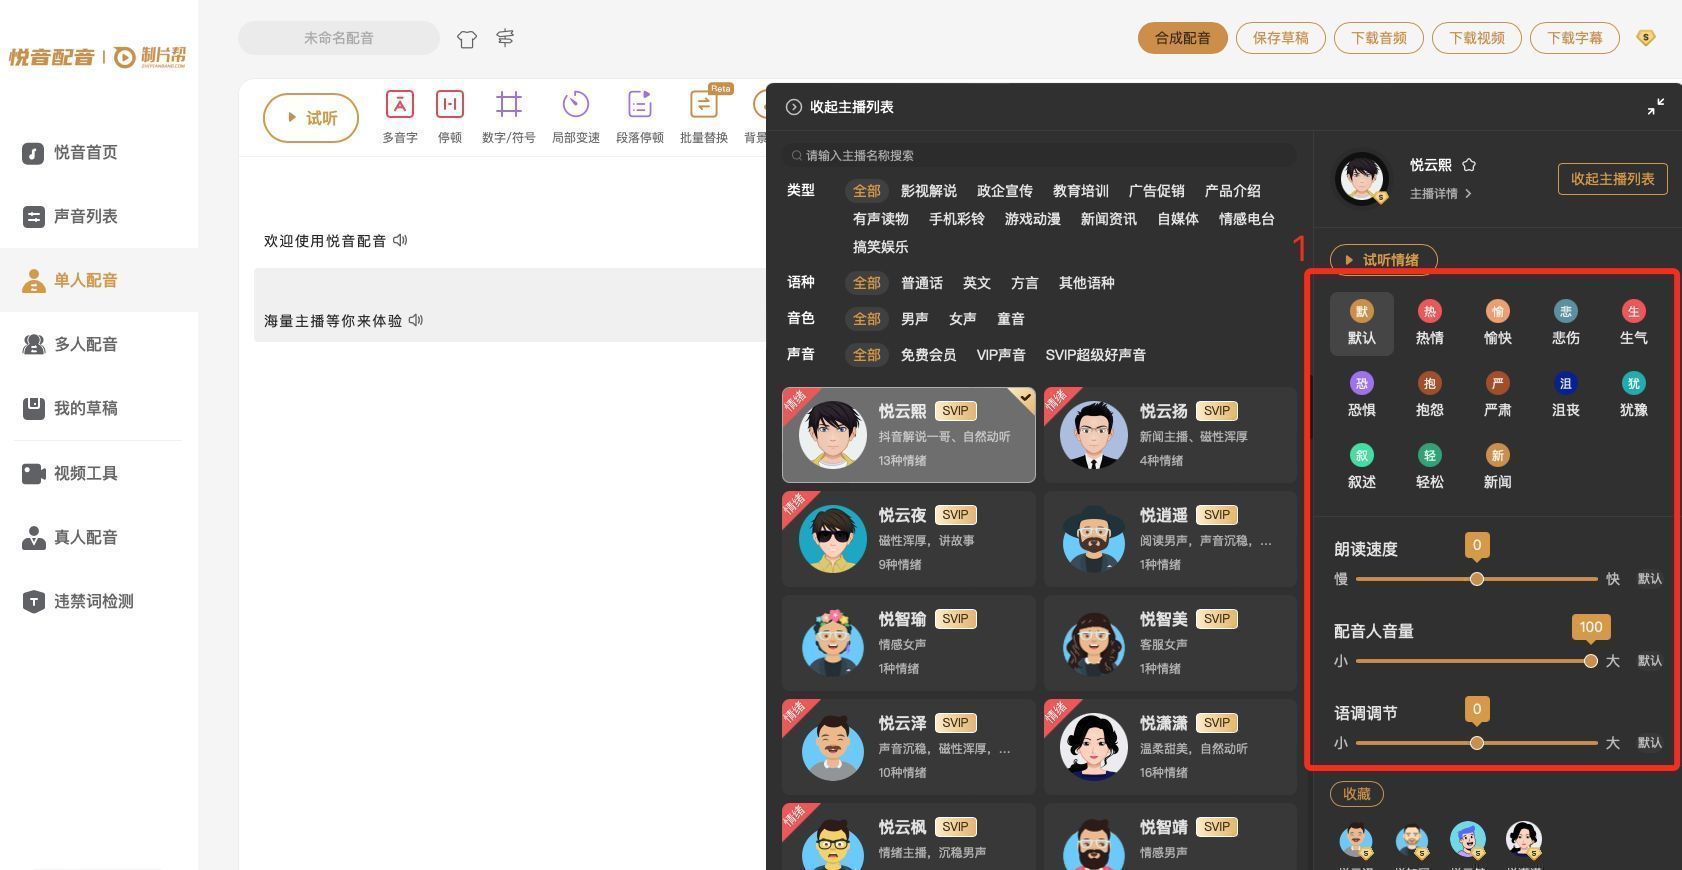Go to 多人配音 page

(99, 344)
